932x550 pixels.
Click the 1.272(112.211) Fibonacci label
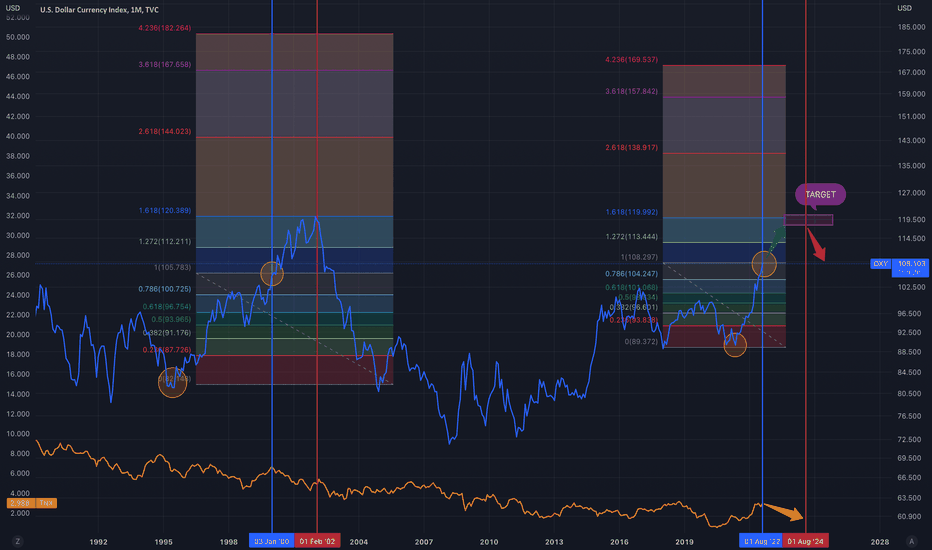click(x=165, y=241)
